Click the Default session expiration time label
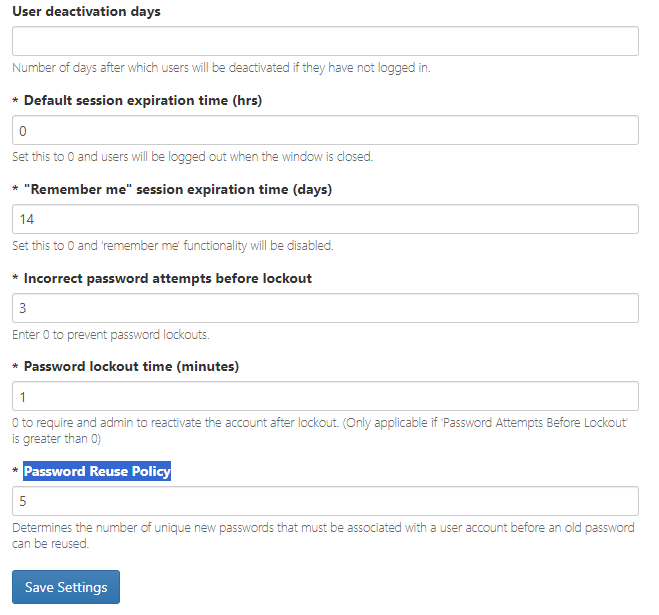 [143, 100]
